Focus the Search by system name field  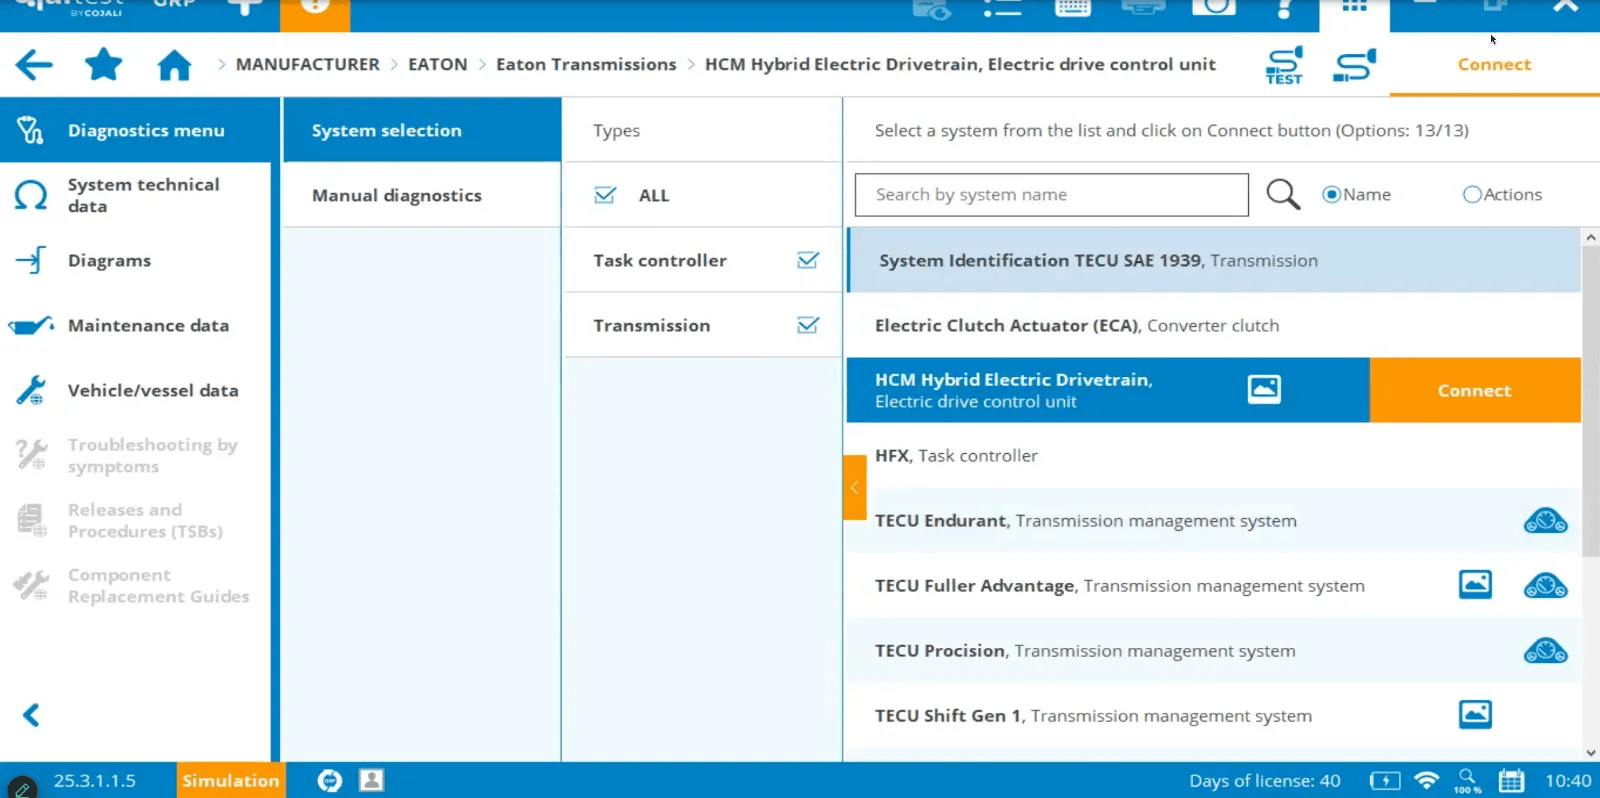[1052, 195]
